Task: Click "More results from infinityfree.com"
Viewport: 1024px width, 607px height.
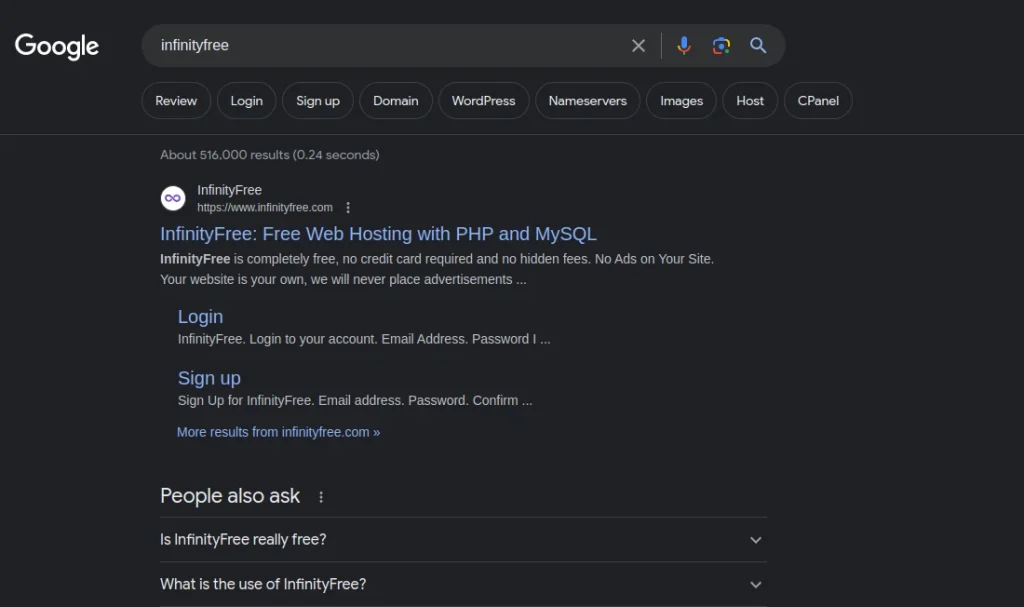Action: [x=278, y=432]
